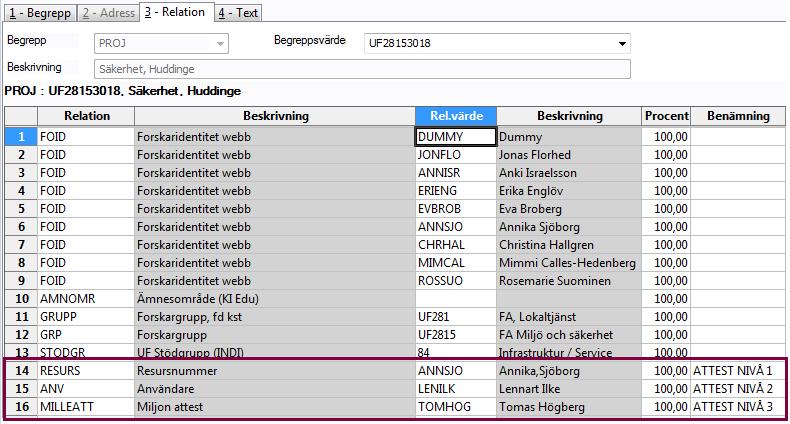The width and height of the screenshot is (790, 424).
Task: Click the GRP relation cell
Action: (x=86, y=335)
